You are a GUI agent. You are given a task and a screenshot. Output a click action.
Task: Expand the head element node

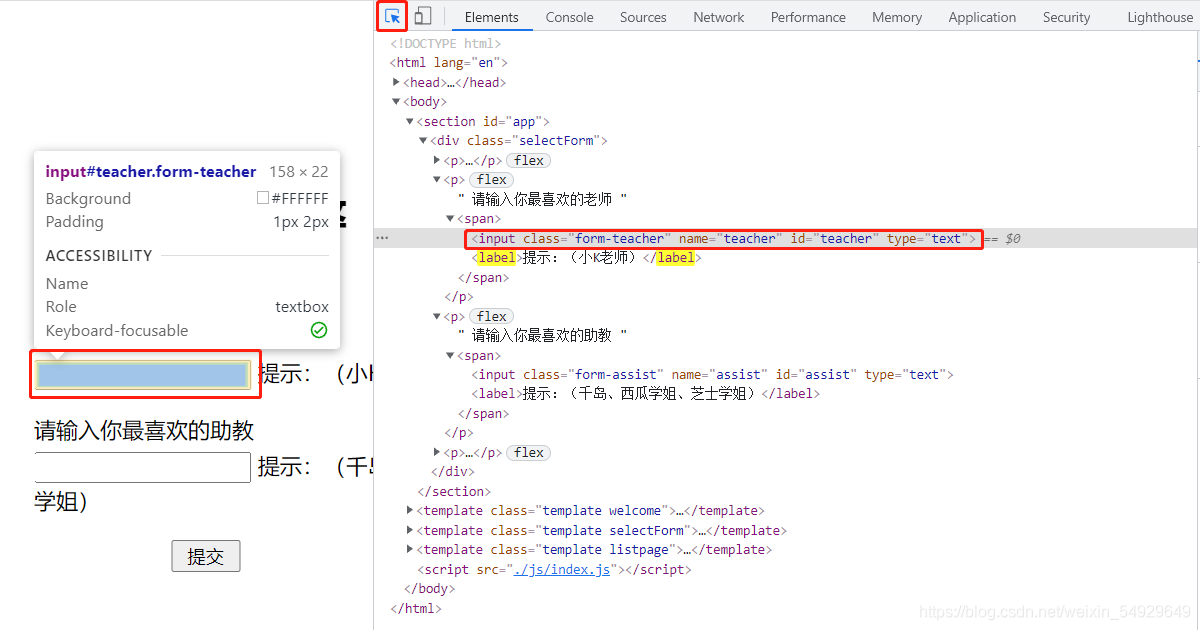point(397,82)
